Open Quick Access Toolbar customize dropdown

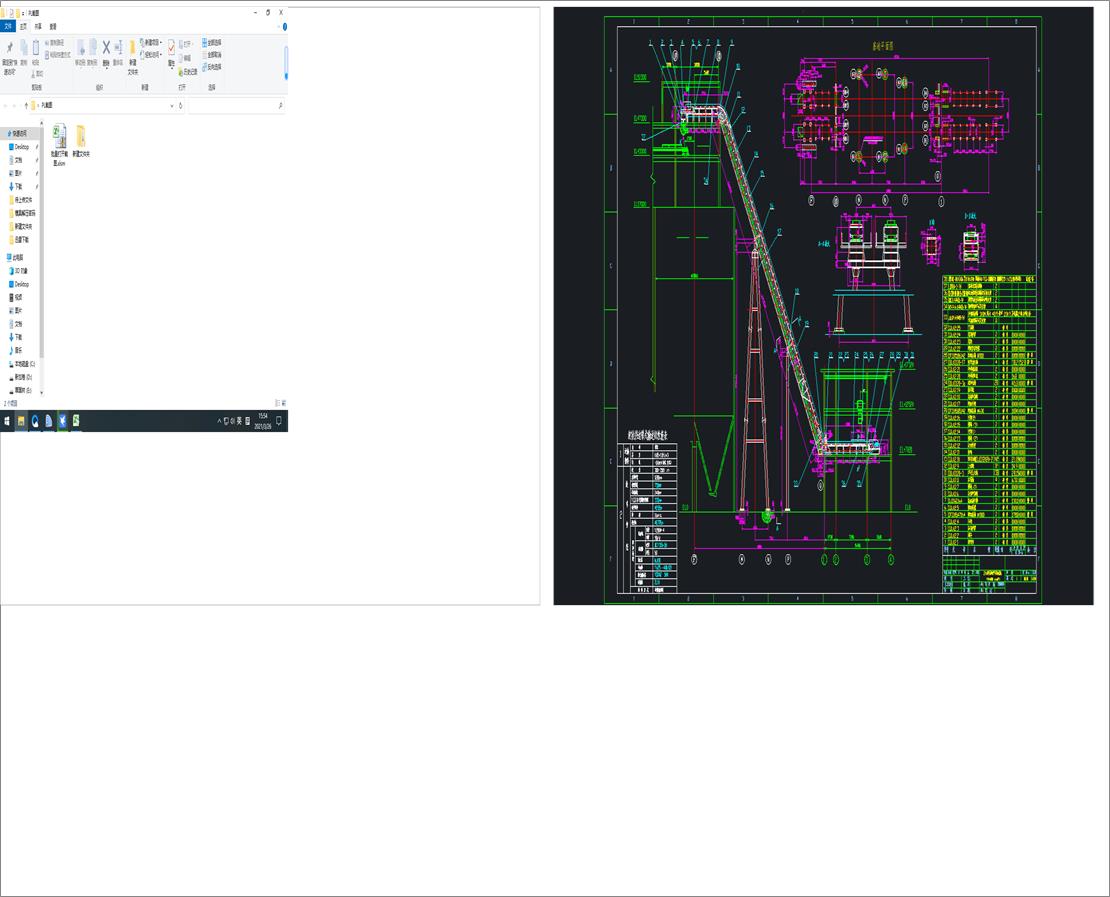tap(23, 13)
